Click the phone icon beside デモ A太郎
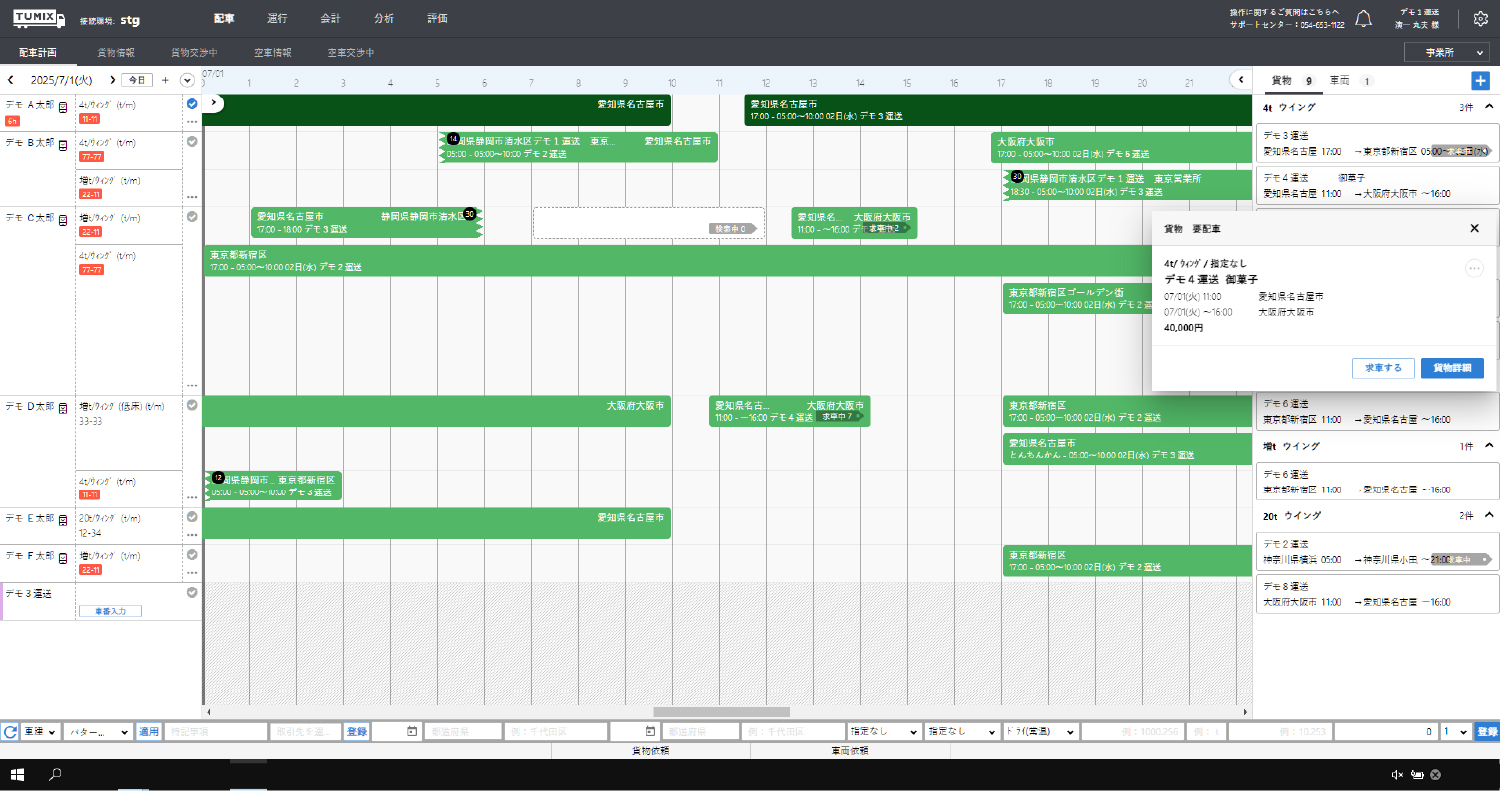Image resolution: width=1500 pixels, height=791 pixels. click(x=63, y=106)
